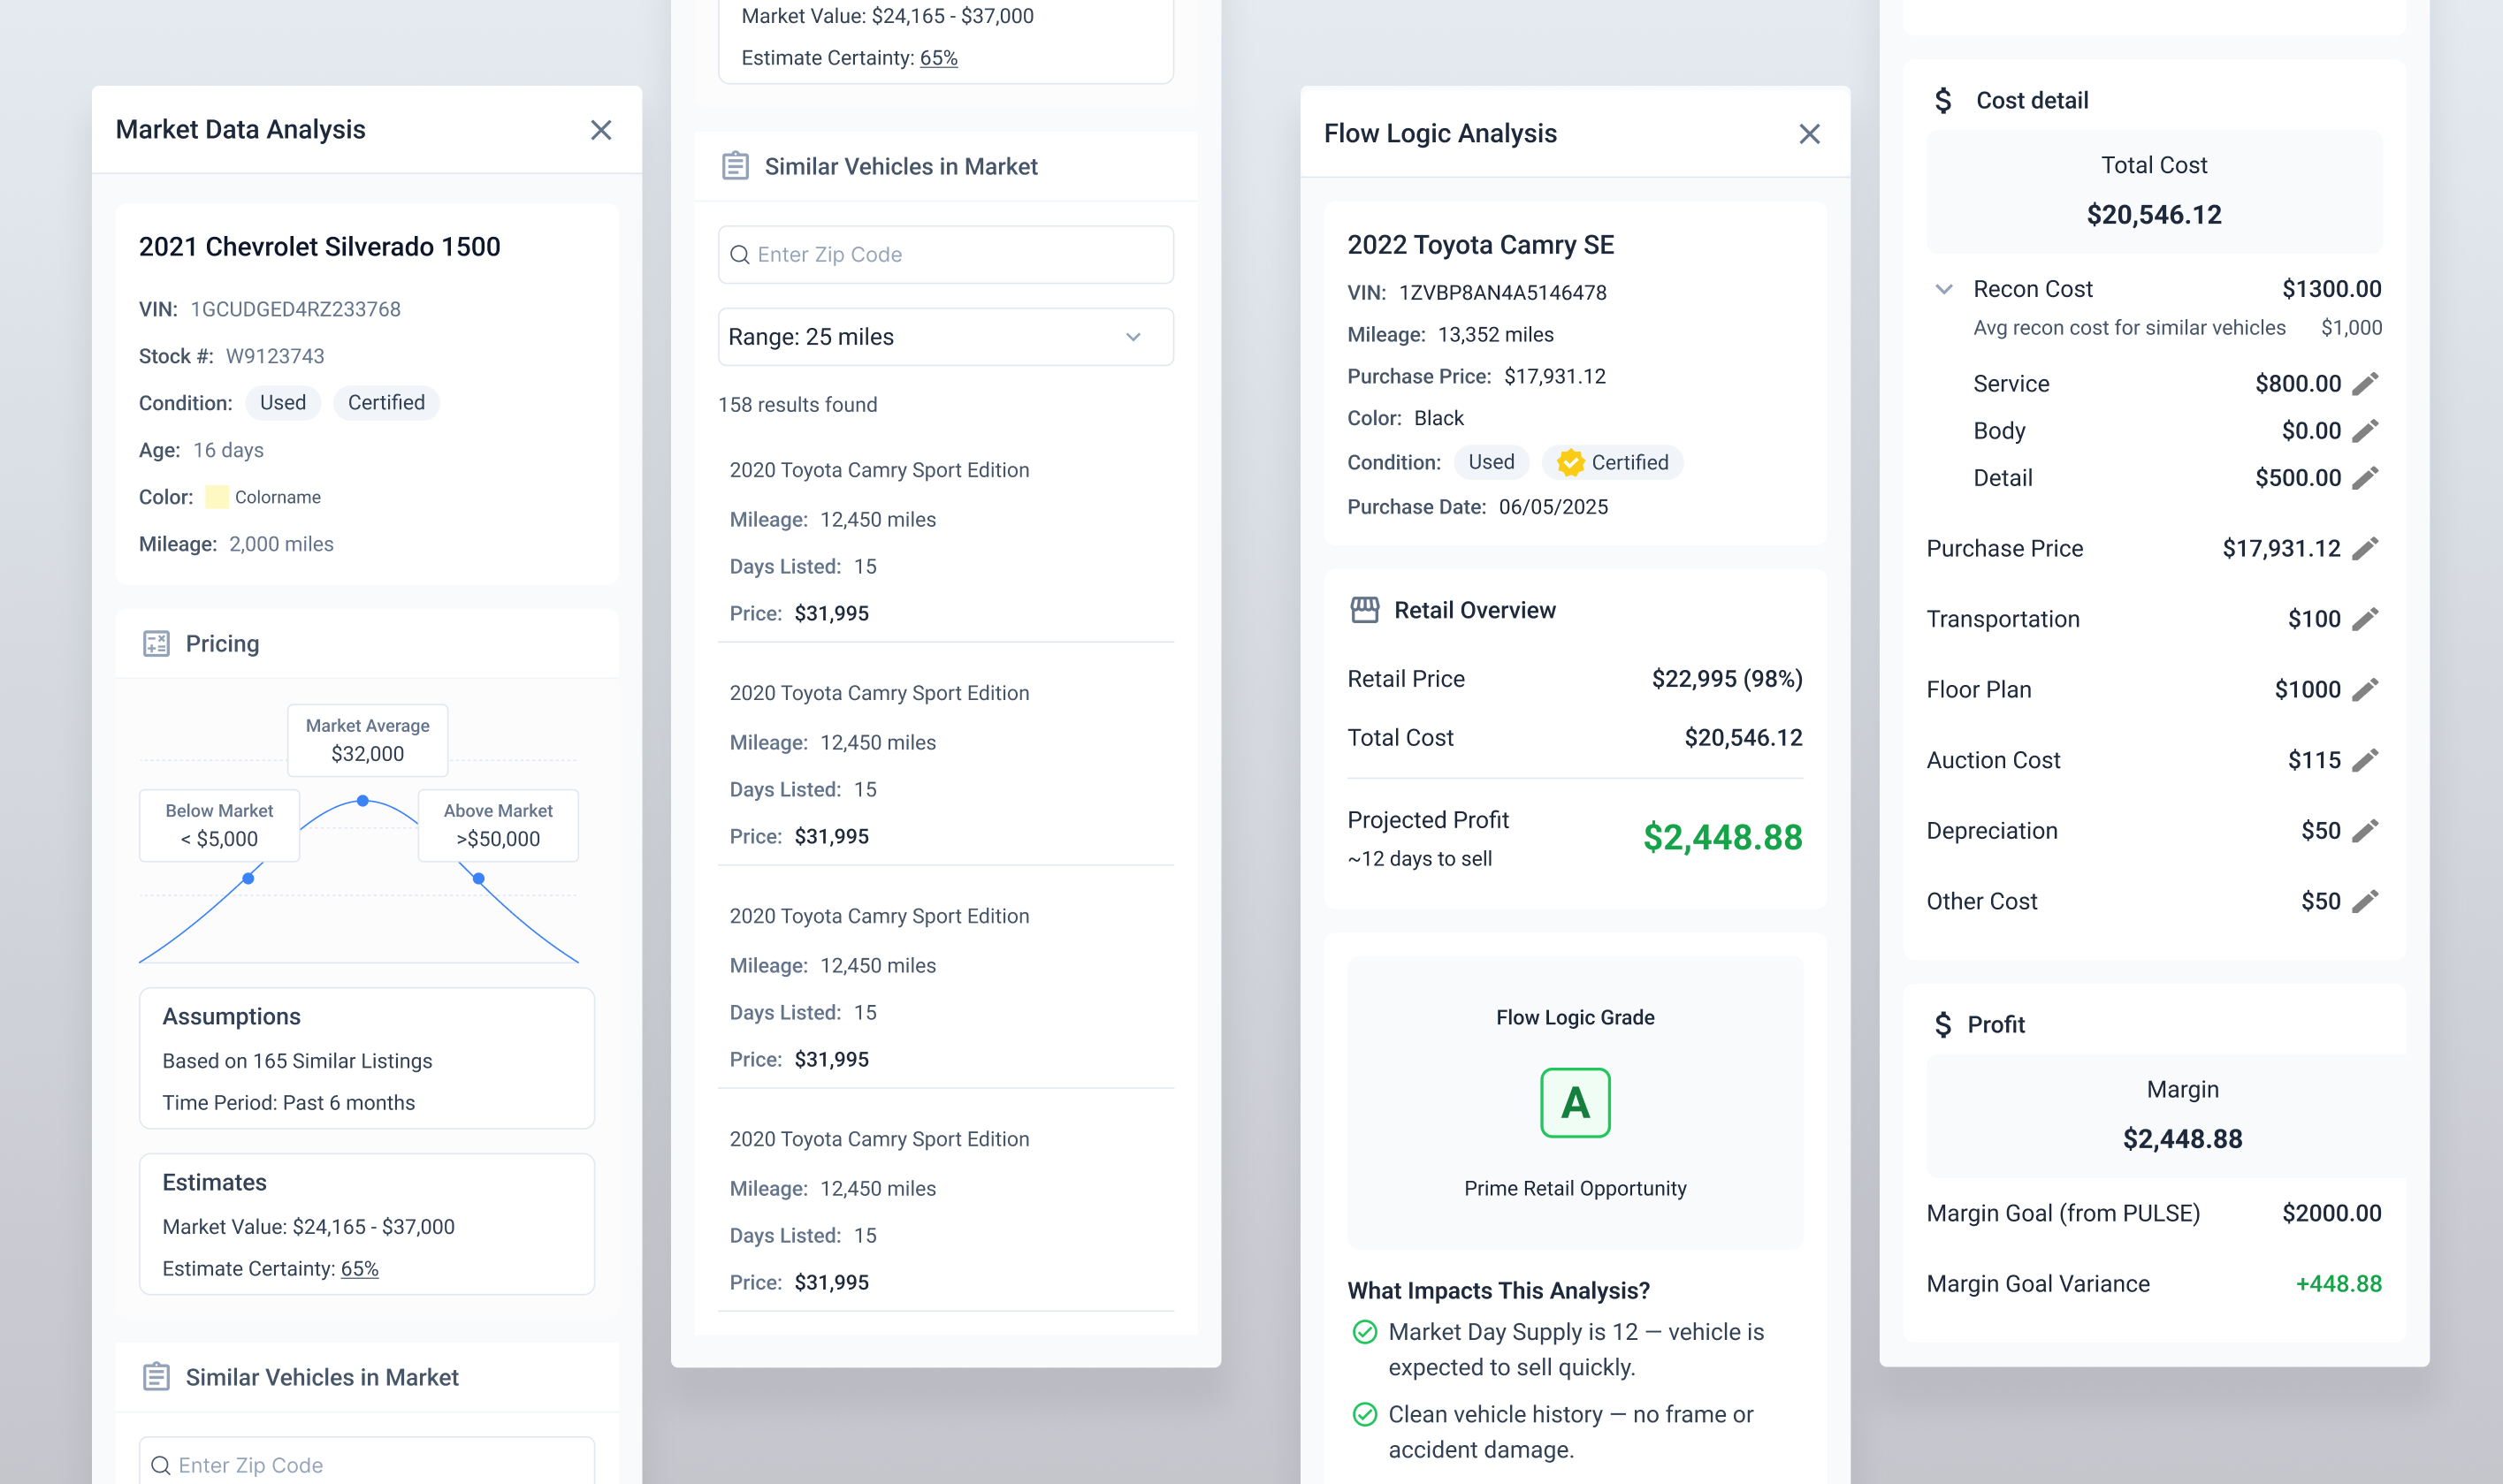The image size is (2503, 1484).
Task: Open the Range: 25 miles dropdown
Action: 945,337
